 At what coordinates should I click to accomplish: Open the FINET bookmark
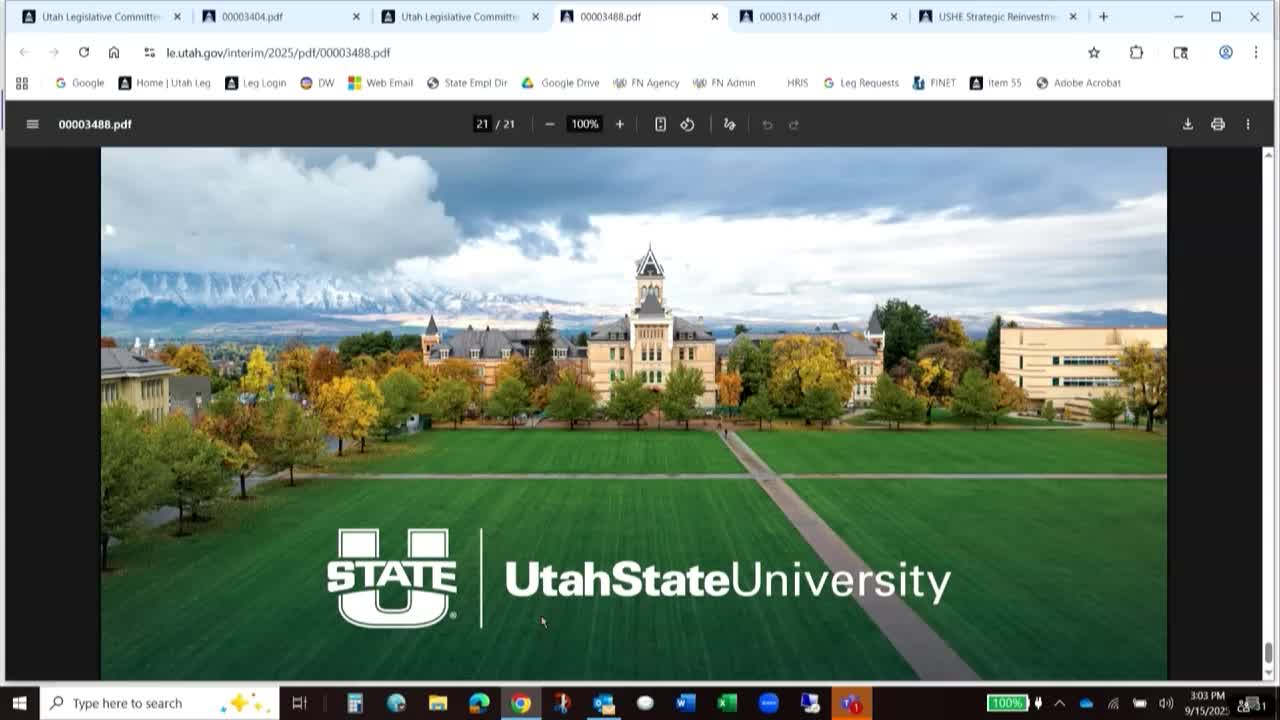934,83
